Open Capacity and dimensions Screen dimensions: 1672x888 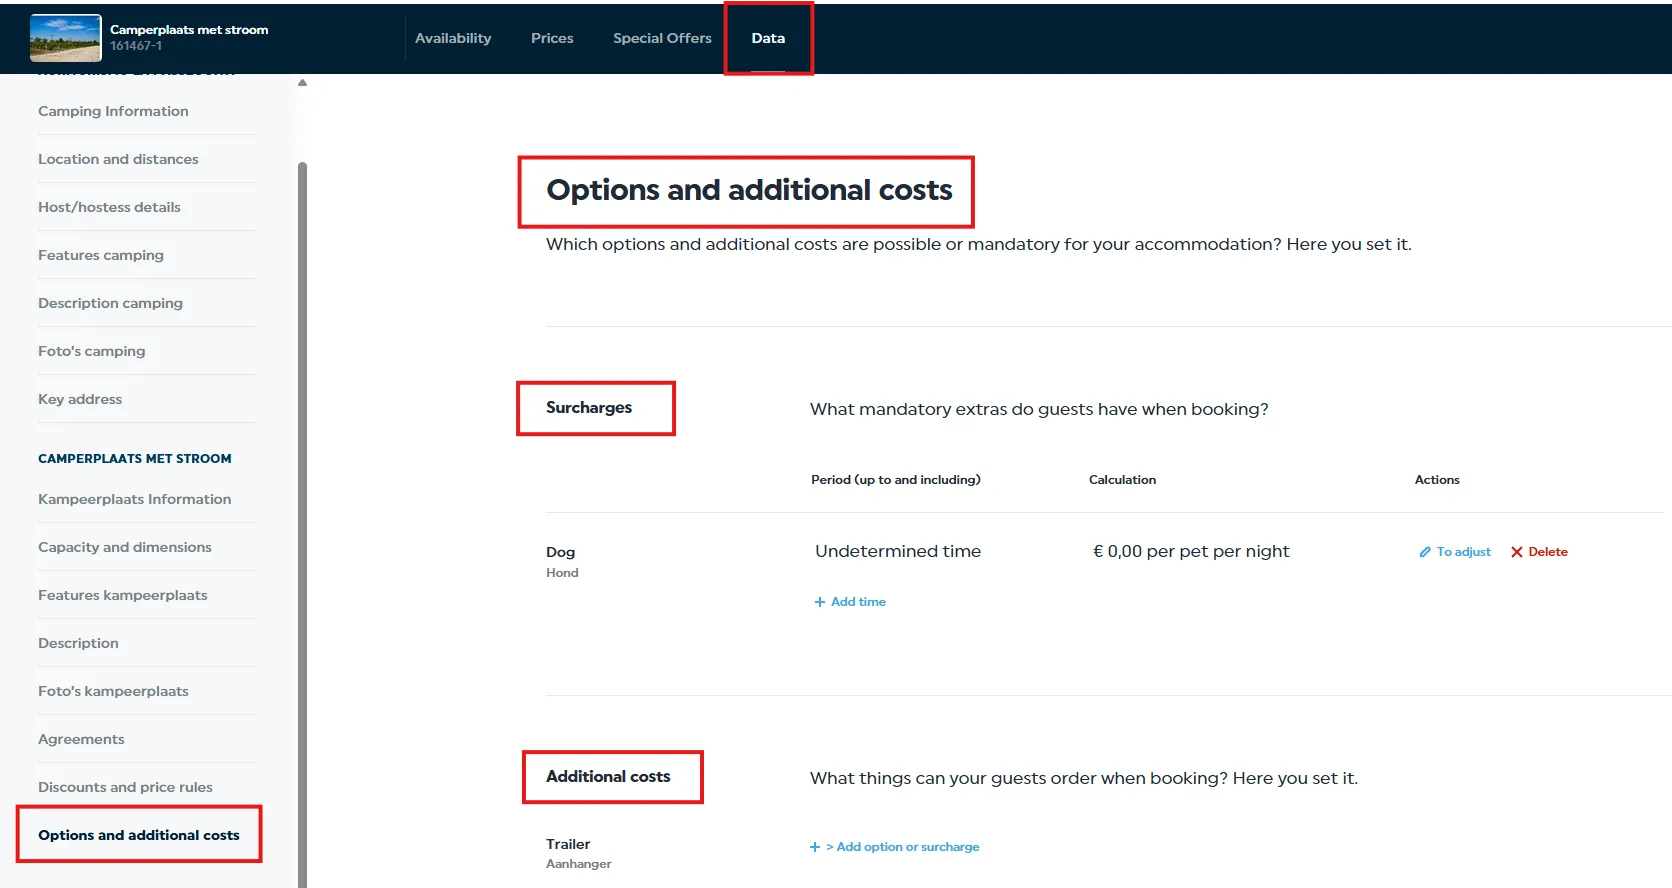125,547
